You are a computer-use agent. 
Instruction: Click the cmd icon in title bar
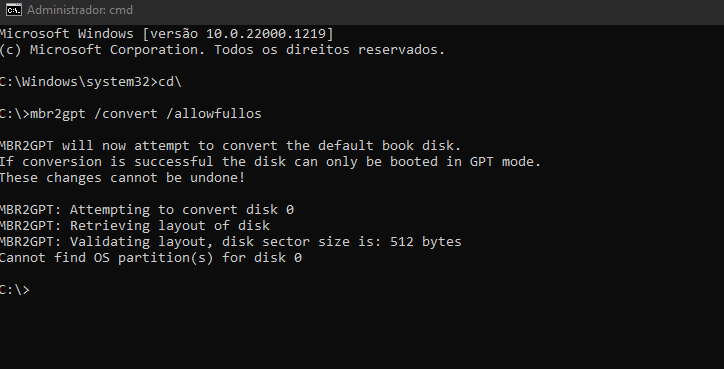[14, 10]
